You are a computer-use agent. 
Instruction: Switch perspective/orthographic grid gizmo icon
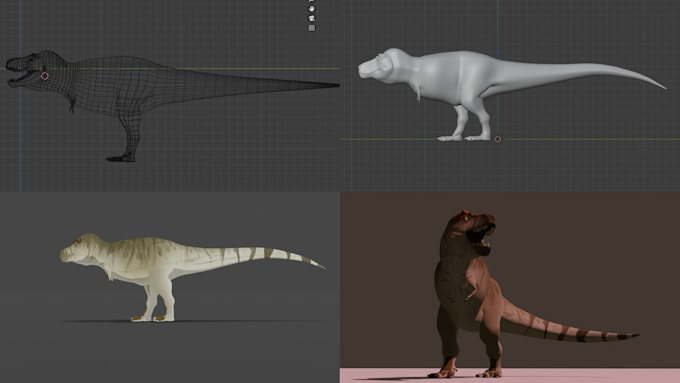[311, 28]
